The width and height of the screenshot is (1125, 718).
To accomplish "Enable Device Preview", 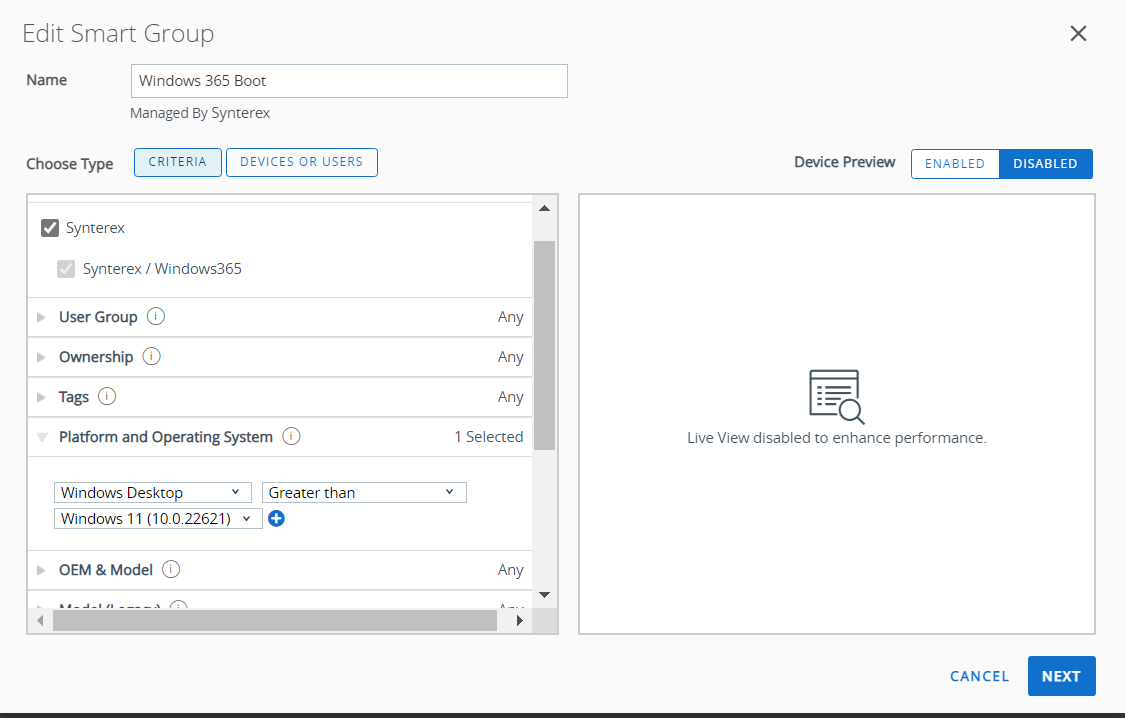I will click(x=954, y=163).
